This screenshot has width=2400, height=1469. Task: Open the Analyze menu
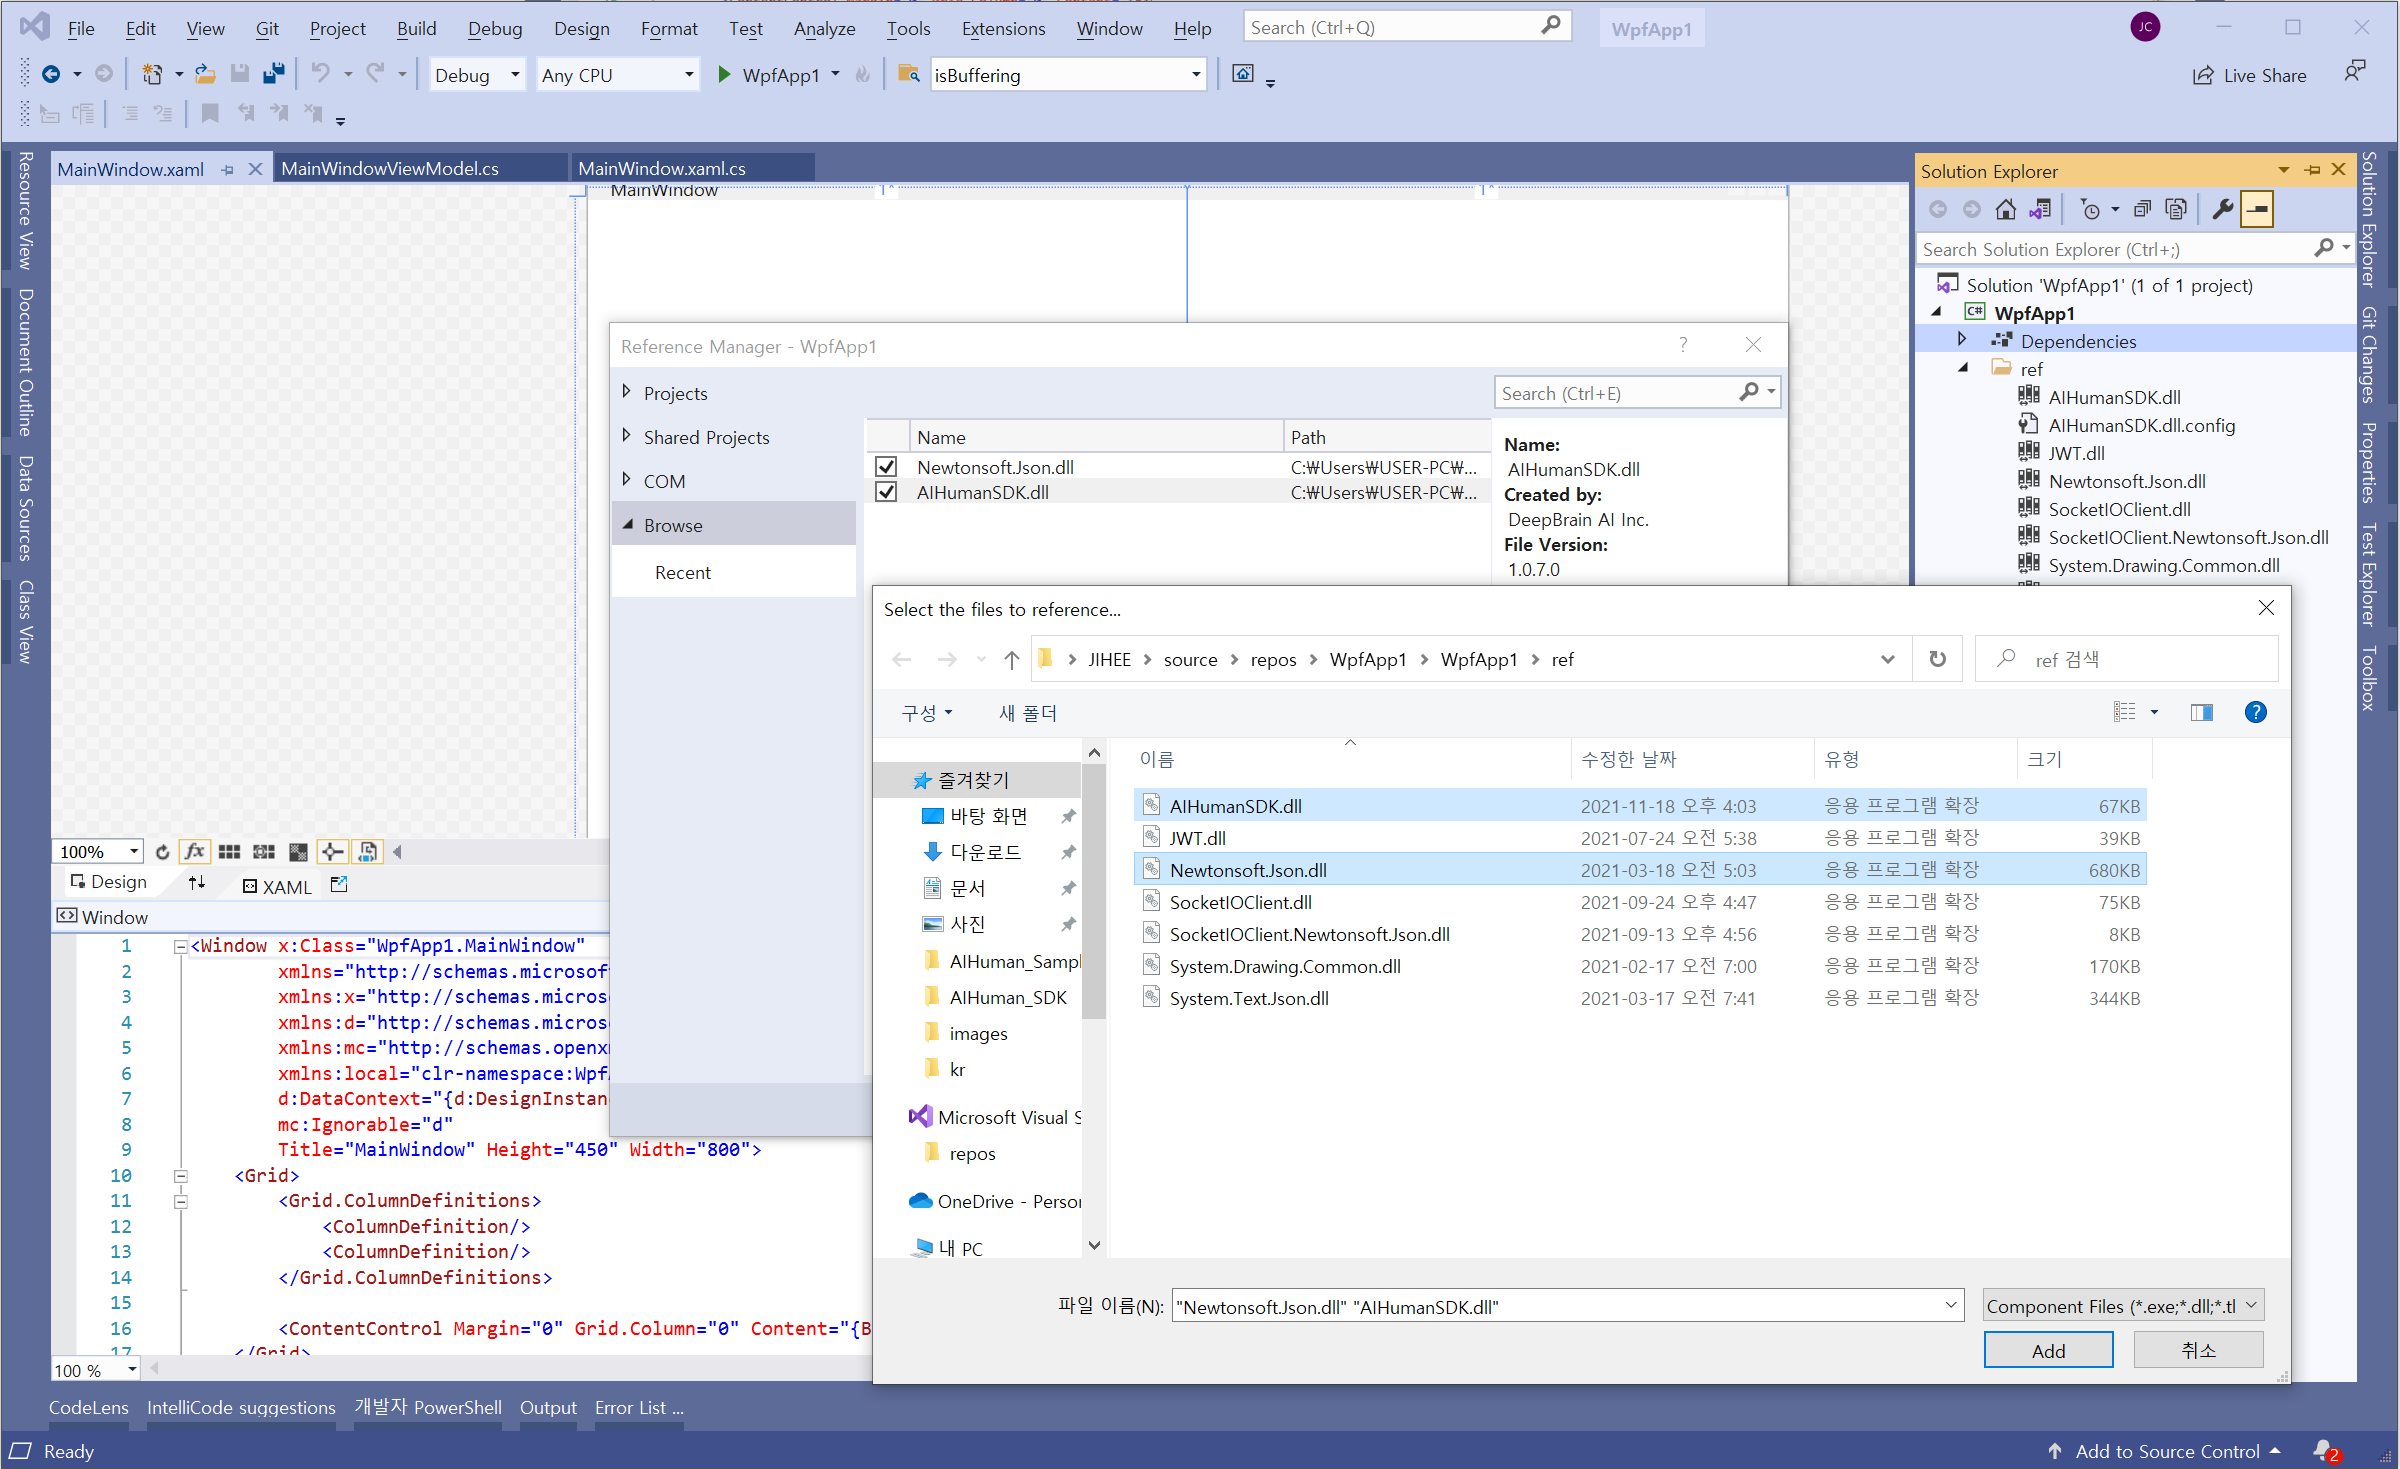click(x=824, y=28)
